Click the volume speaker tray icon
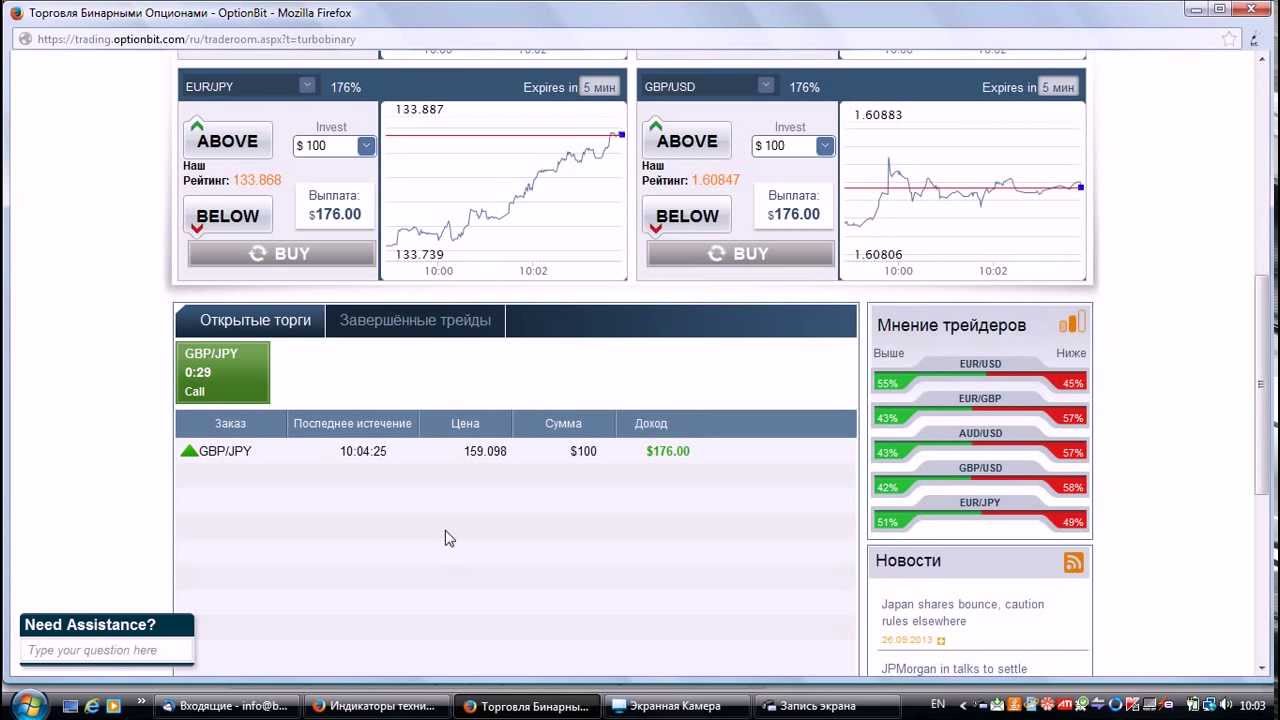The image size is (1280, 720). coord(1226,705)
